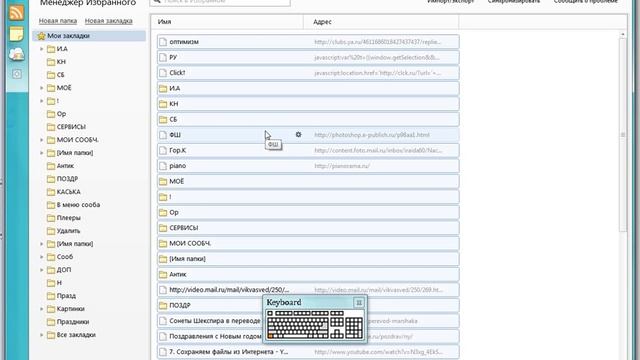The height and width of the screenshot is (360, 640).
Task: Expand the МОИ СООБЧ. folder in the tree
Action: [x=42, y=140]
